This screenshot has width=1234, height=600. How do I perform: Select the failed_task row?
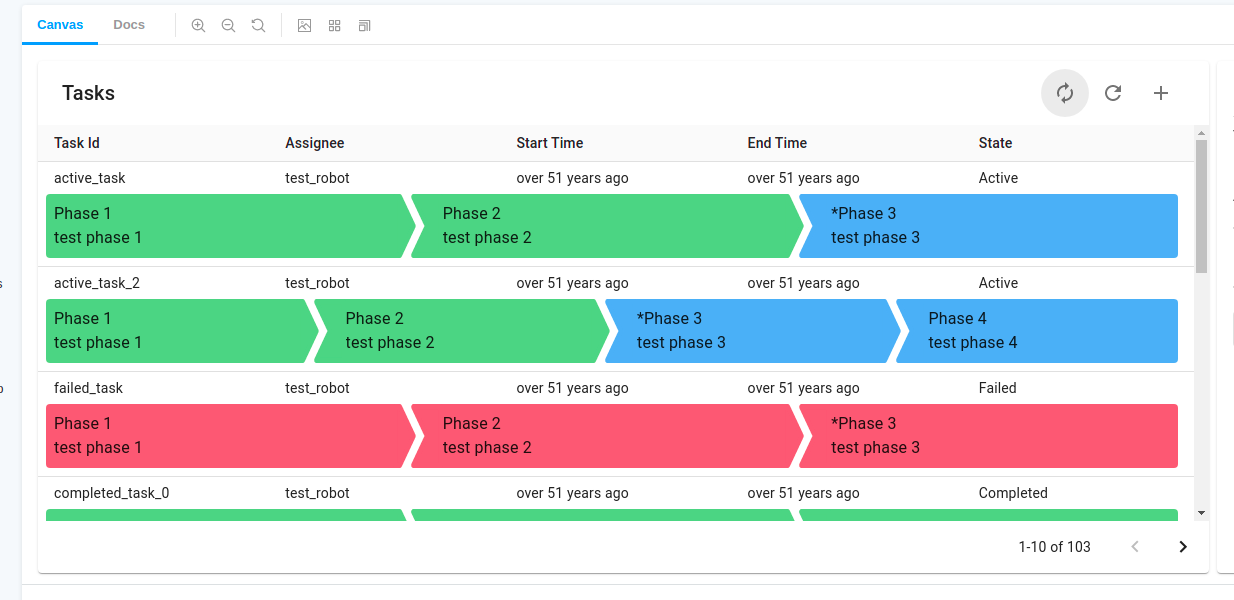click(x=85, y=388)
